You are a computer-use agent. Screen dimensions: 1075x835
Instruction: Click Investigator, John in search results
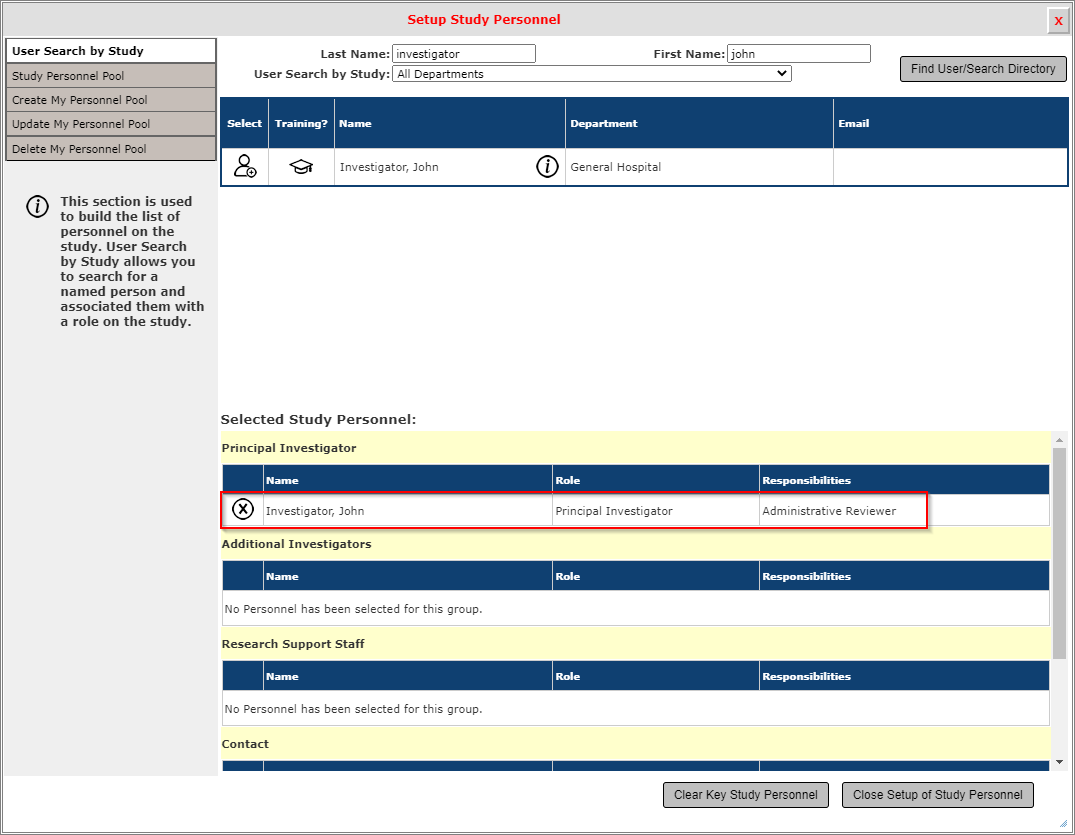pos(389,167)
